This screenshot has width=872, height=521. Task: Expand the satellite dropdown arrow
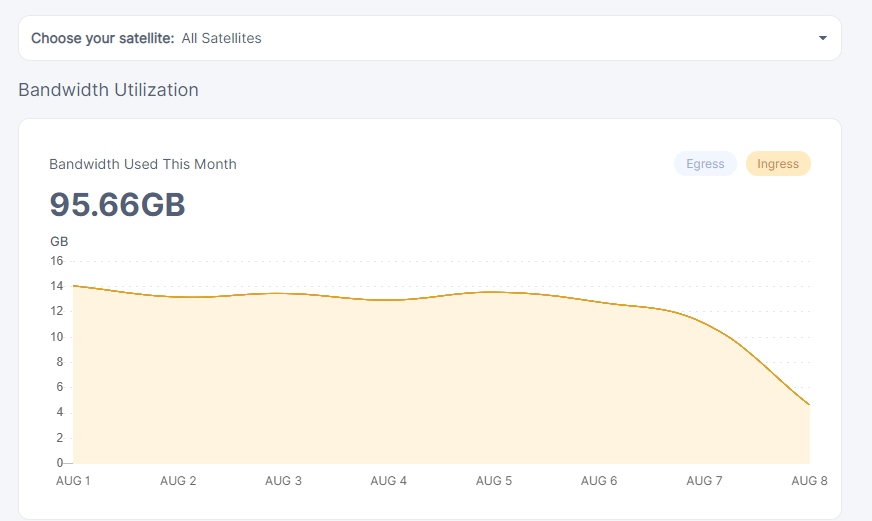coord(822,38)
